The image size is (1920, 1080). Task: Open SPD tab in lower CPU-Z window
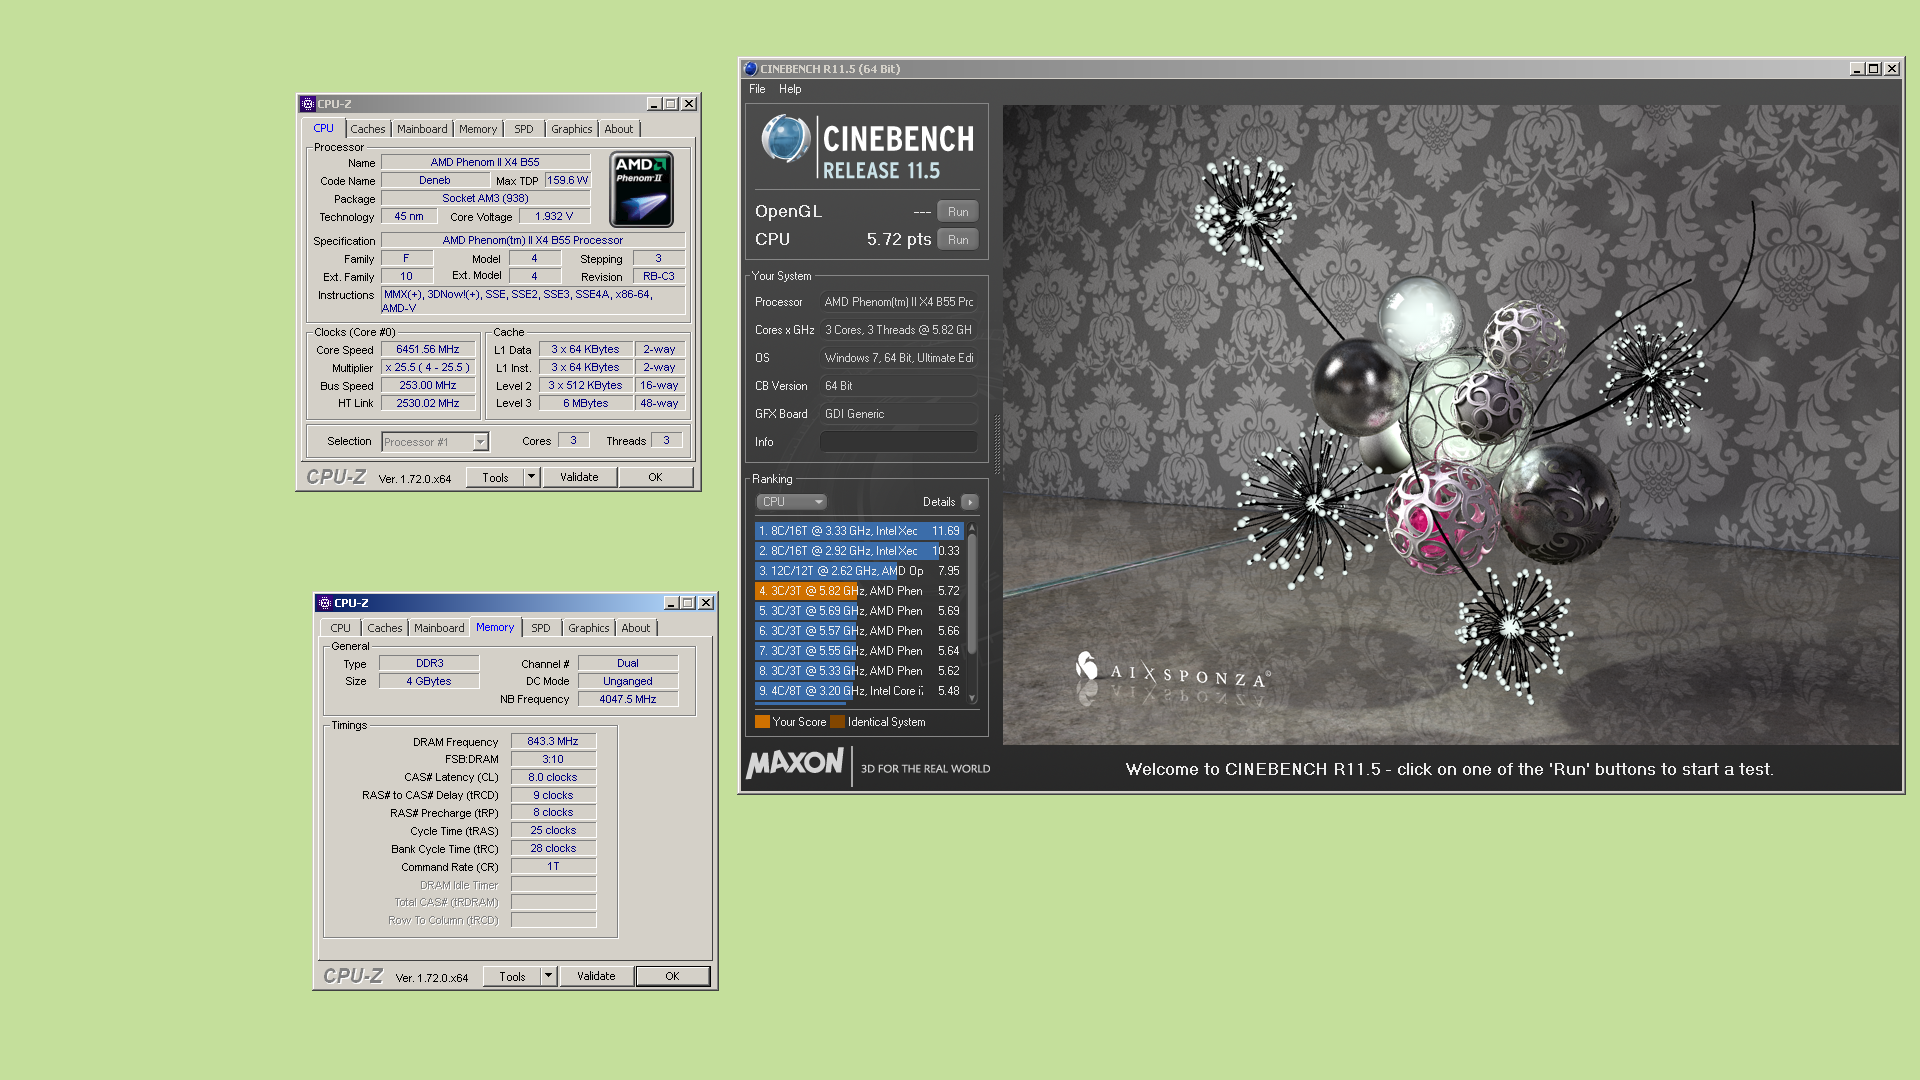pyautogui.click(x=541, y=628)
